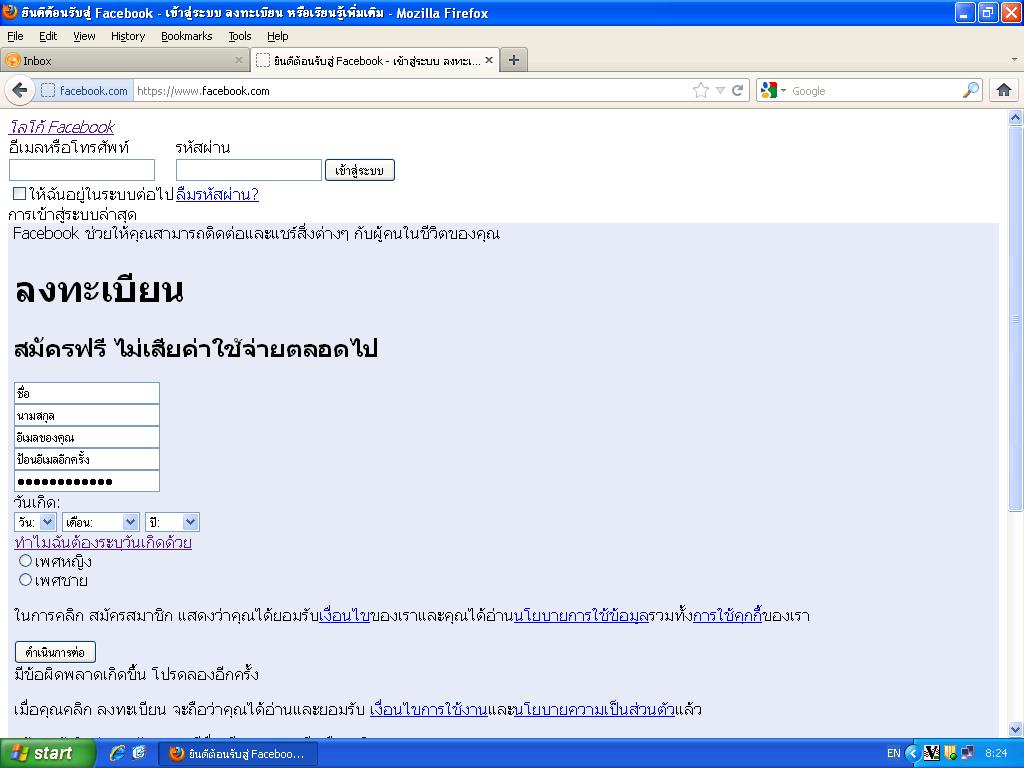
Task: Click the scrollbar down arrow
Action: click(1015, 729)
